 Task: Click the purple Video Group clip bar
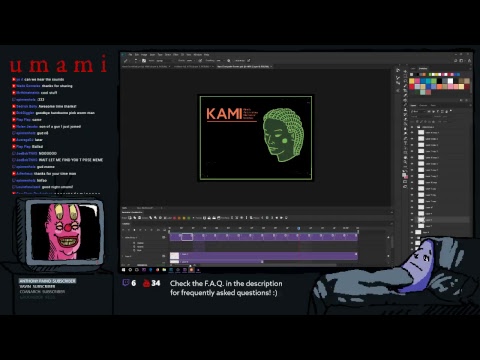point(263,237)
